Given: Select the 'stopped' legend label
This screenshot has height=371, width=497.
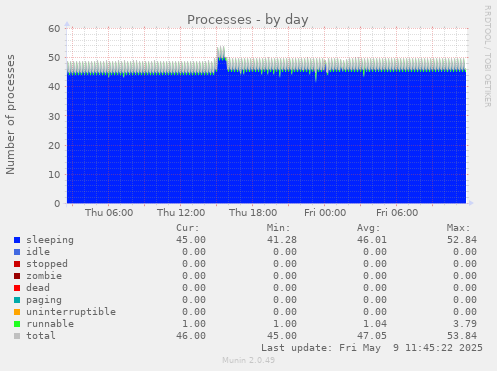Looking at the screenshot, I should coord(47,264).
